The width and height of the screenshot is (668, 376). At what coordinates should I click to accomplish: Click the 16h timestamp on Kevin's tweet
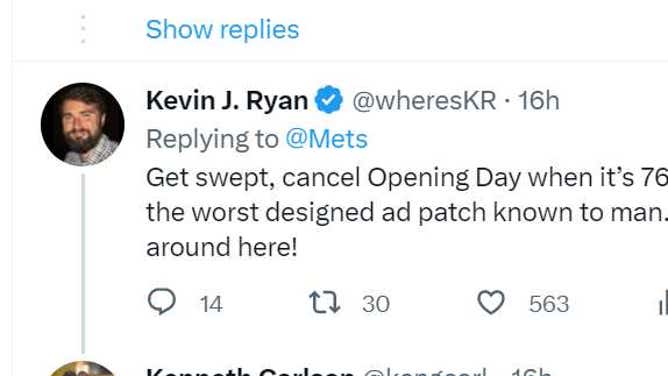click(538, 101)
